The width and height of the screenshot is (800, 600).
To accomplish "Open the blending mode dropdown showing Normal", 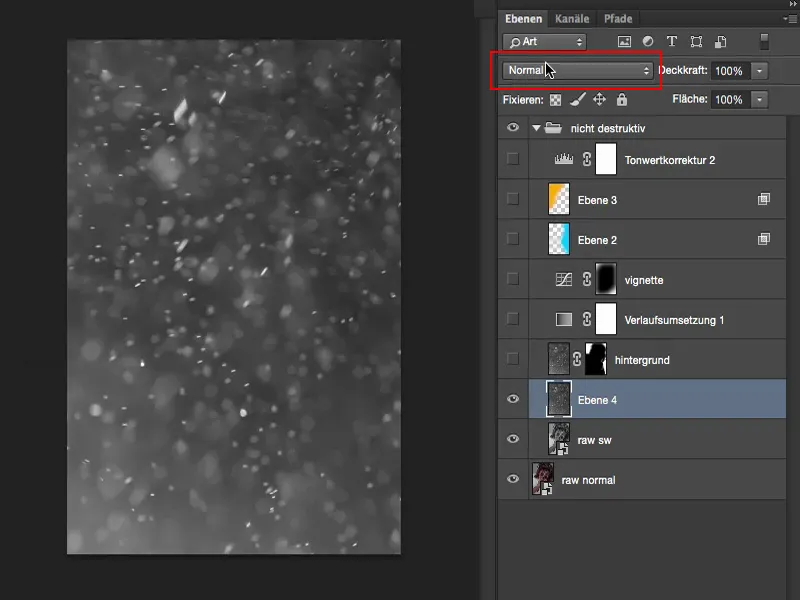I will (x=575, y=71).
